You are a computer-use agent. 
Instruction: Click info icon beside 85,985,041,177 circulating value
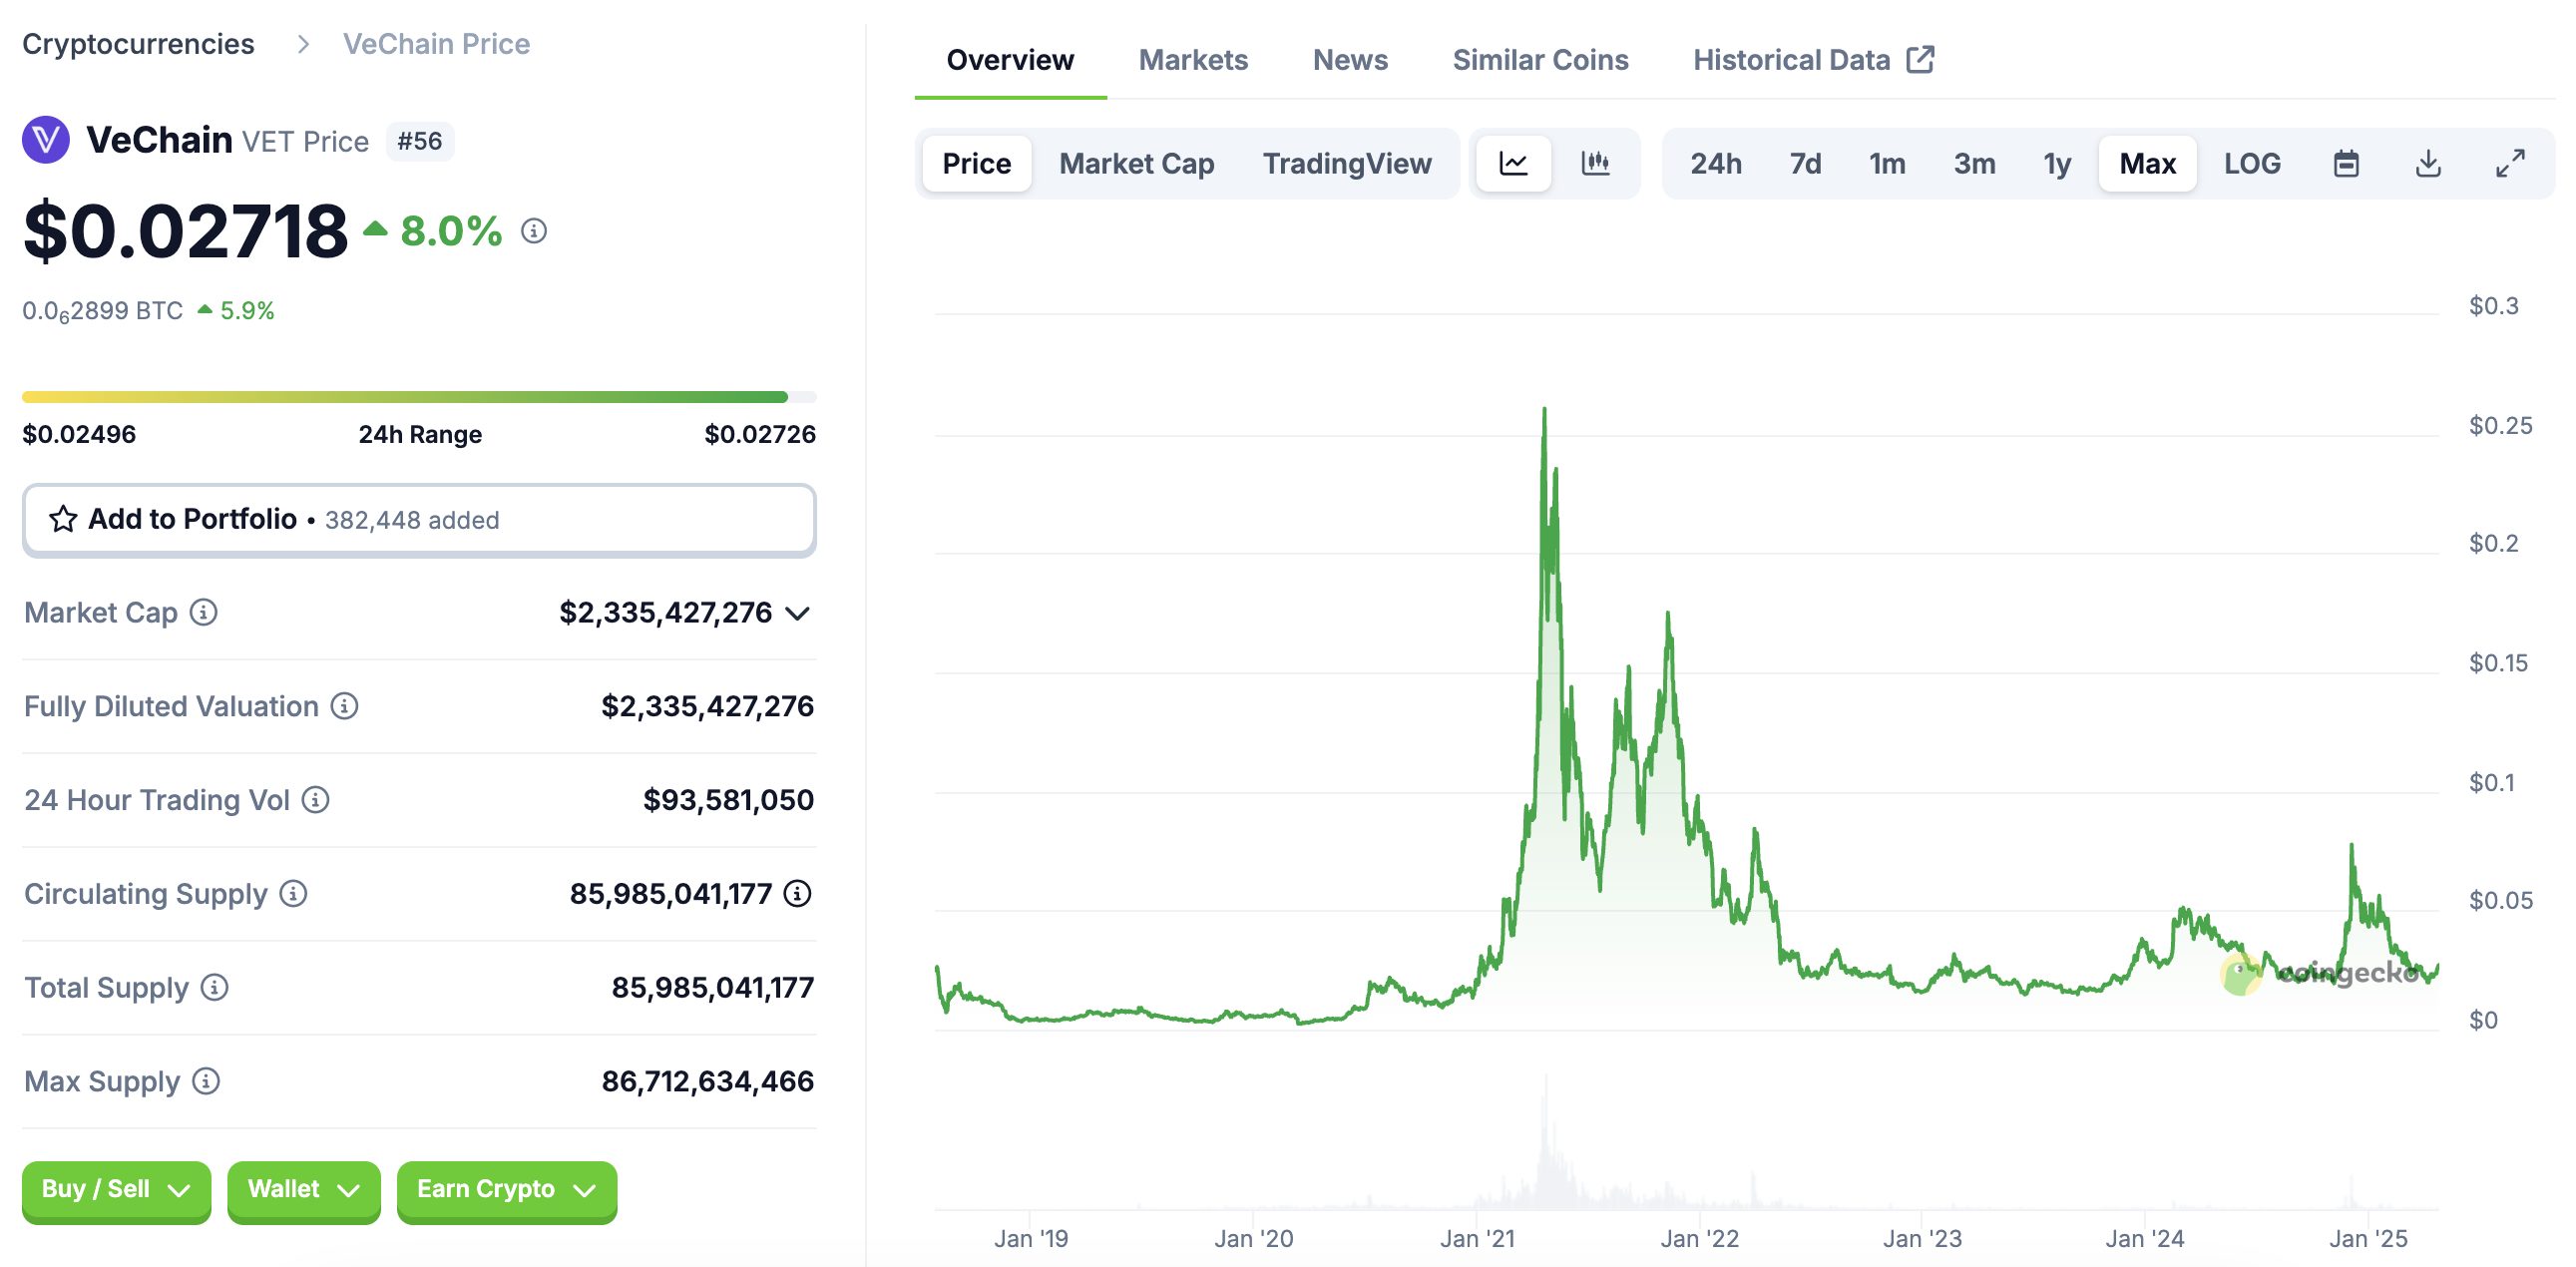pyautogui.click(x=797, y=893)
